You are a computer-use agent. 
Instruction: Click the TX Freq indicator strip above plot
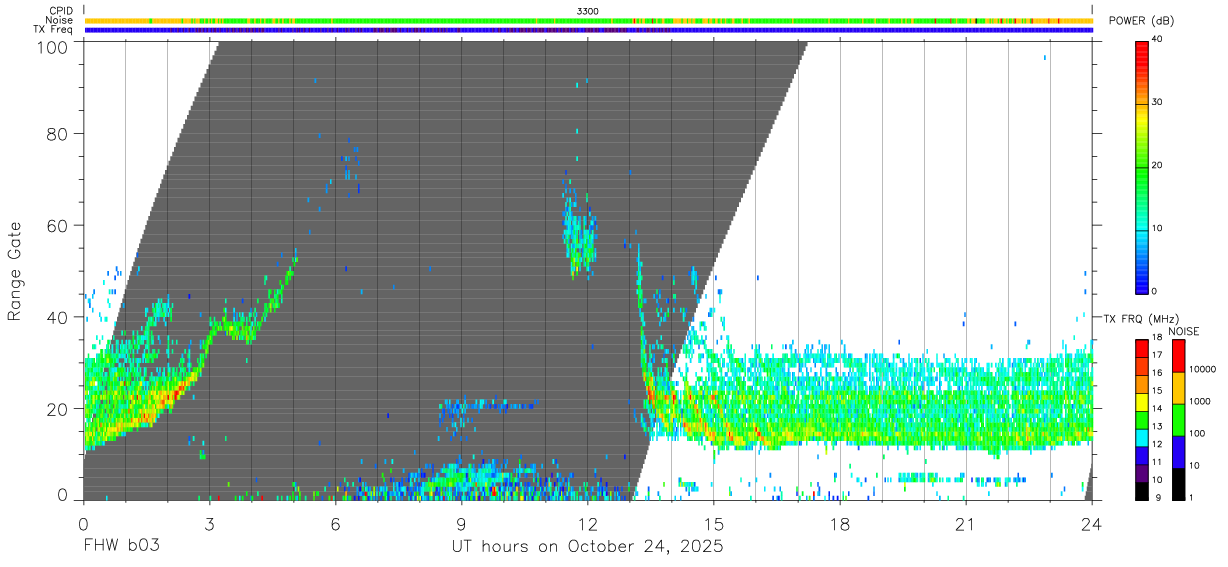tap(588, 30)
